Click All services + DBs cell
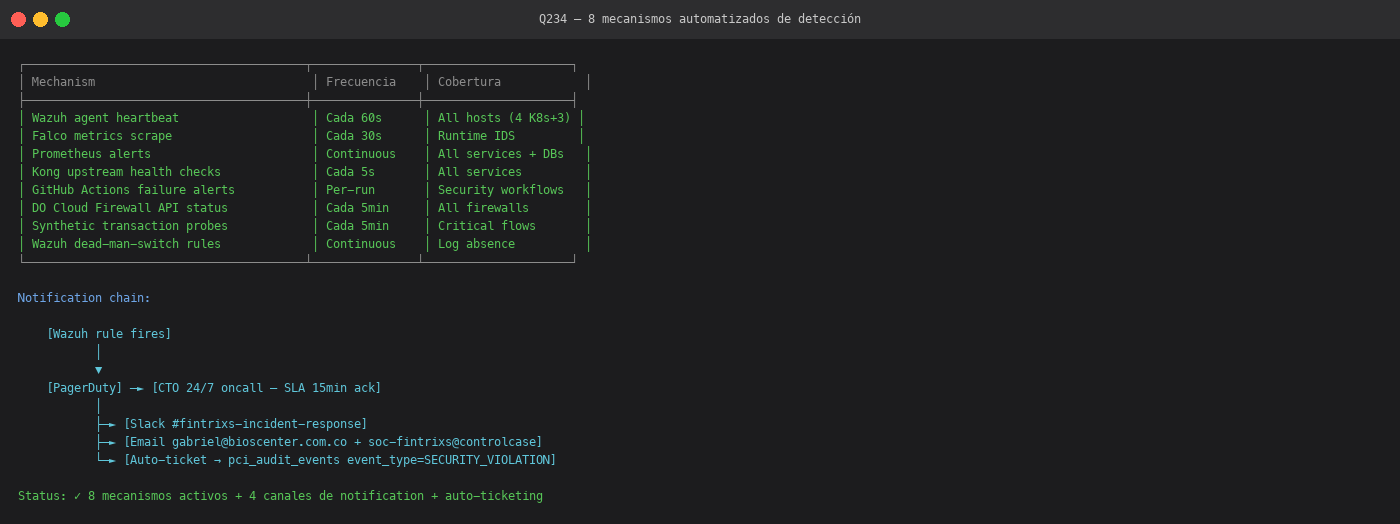1400x524 pixels. [x=501, y=154]
